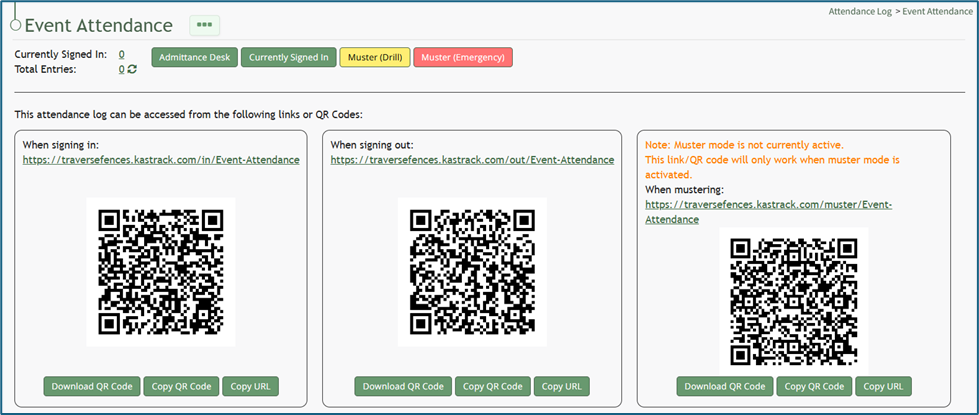Click the refresh icon beside Total Entries
The width and height of the screenshot is (979, 415).
(132, 70)
